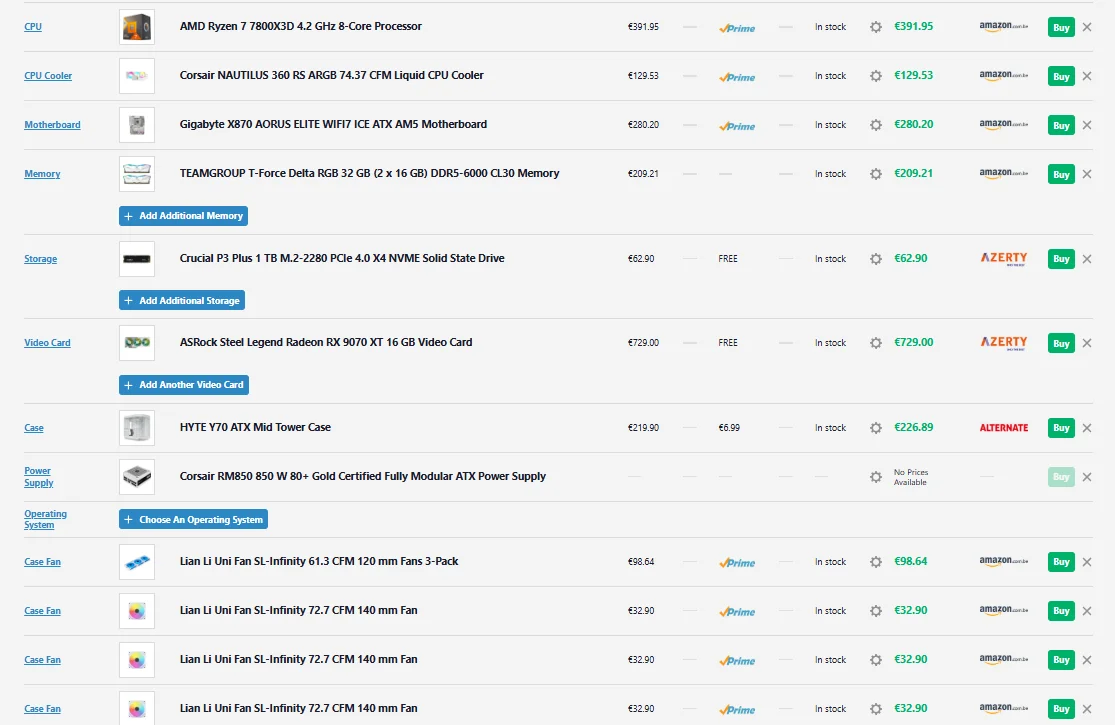Open gear settings for ASRock Radeon video card
The height and width of the screenshot is (725, 1115).
(876, 343)
